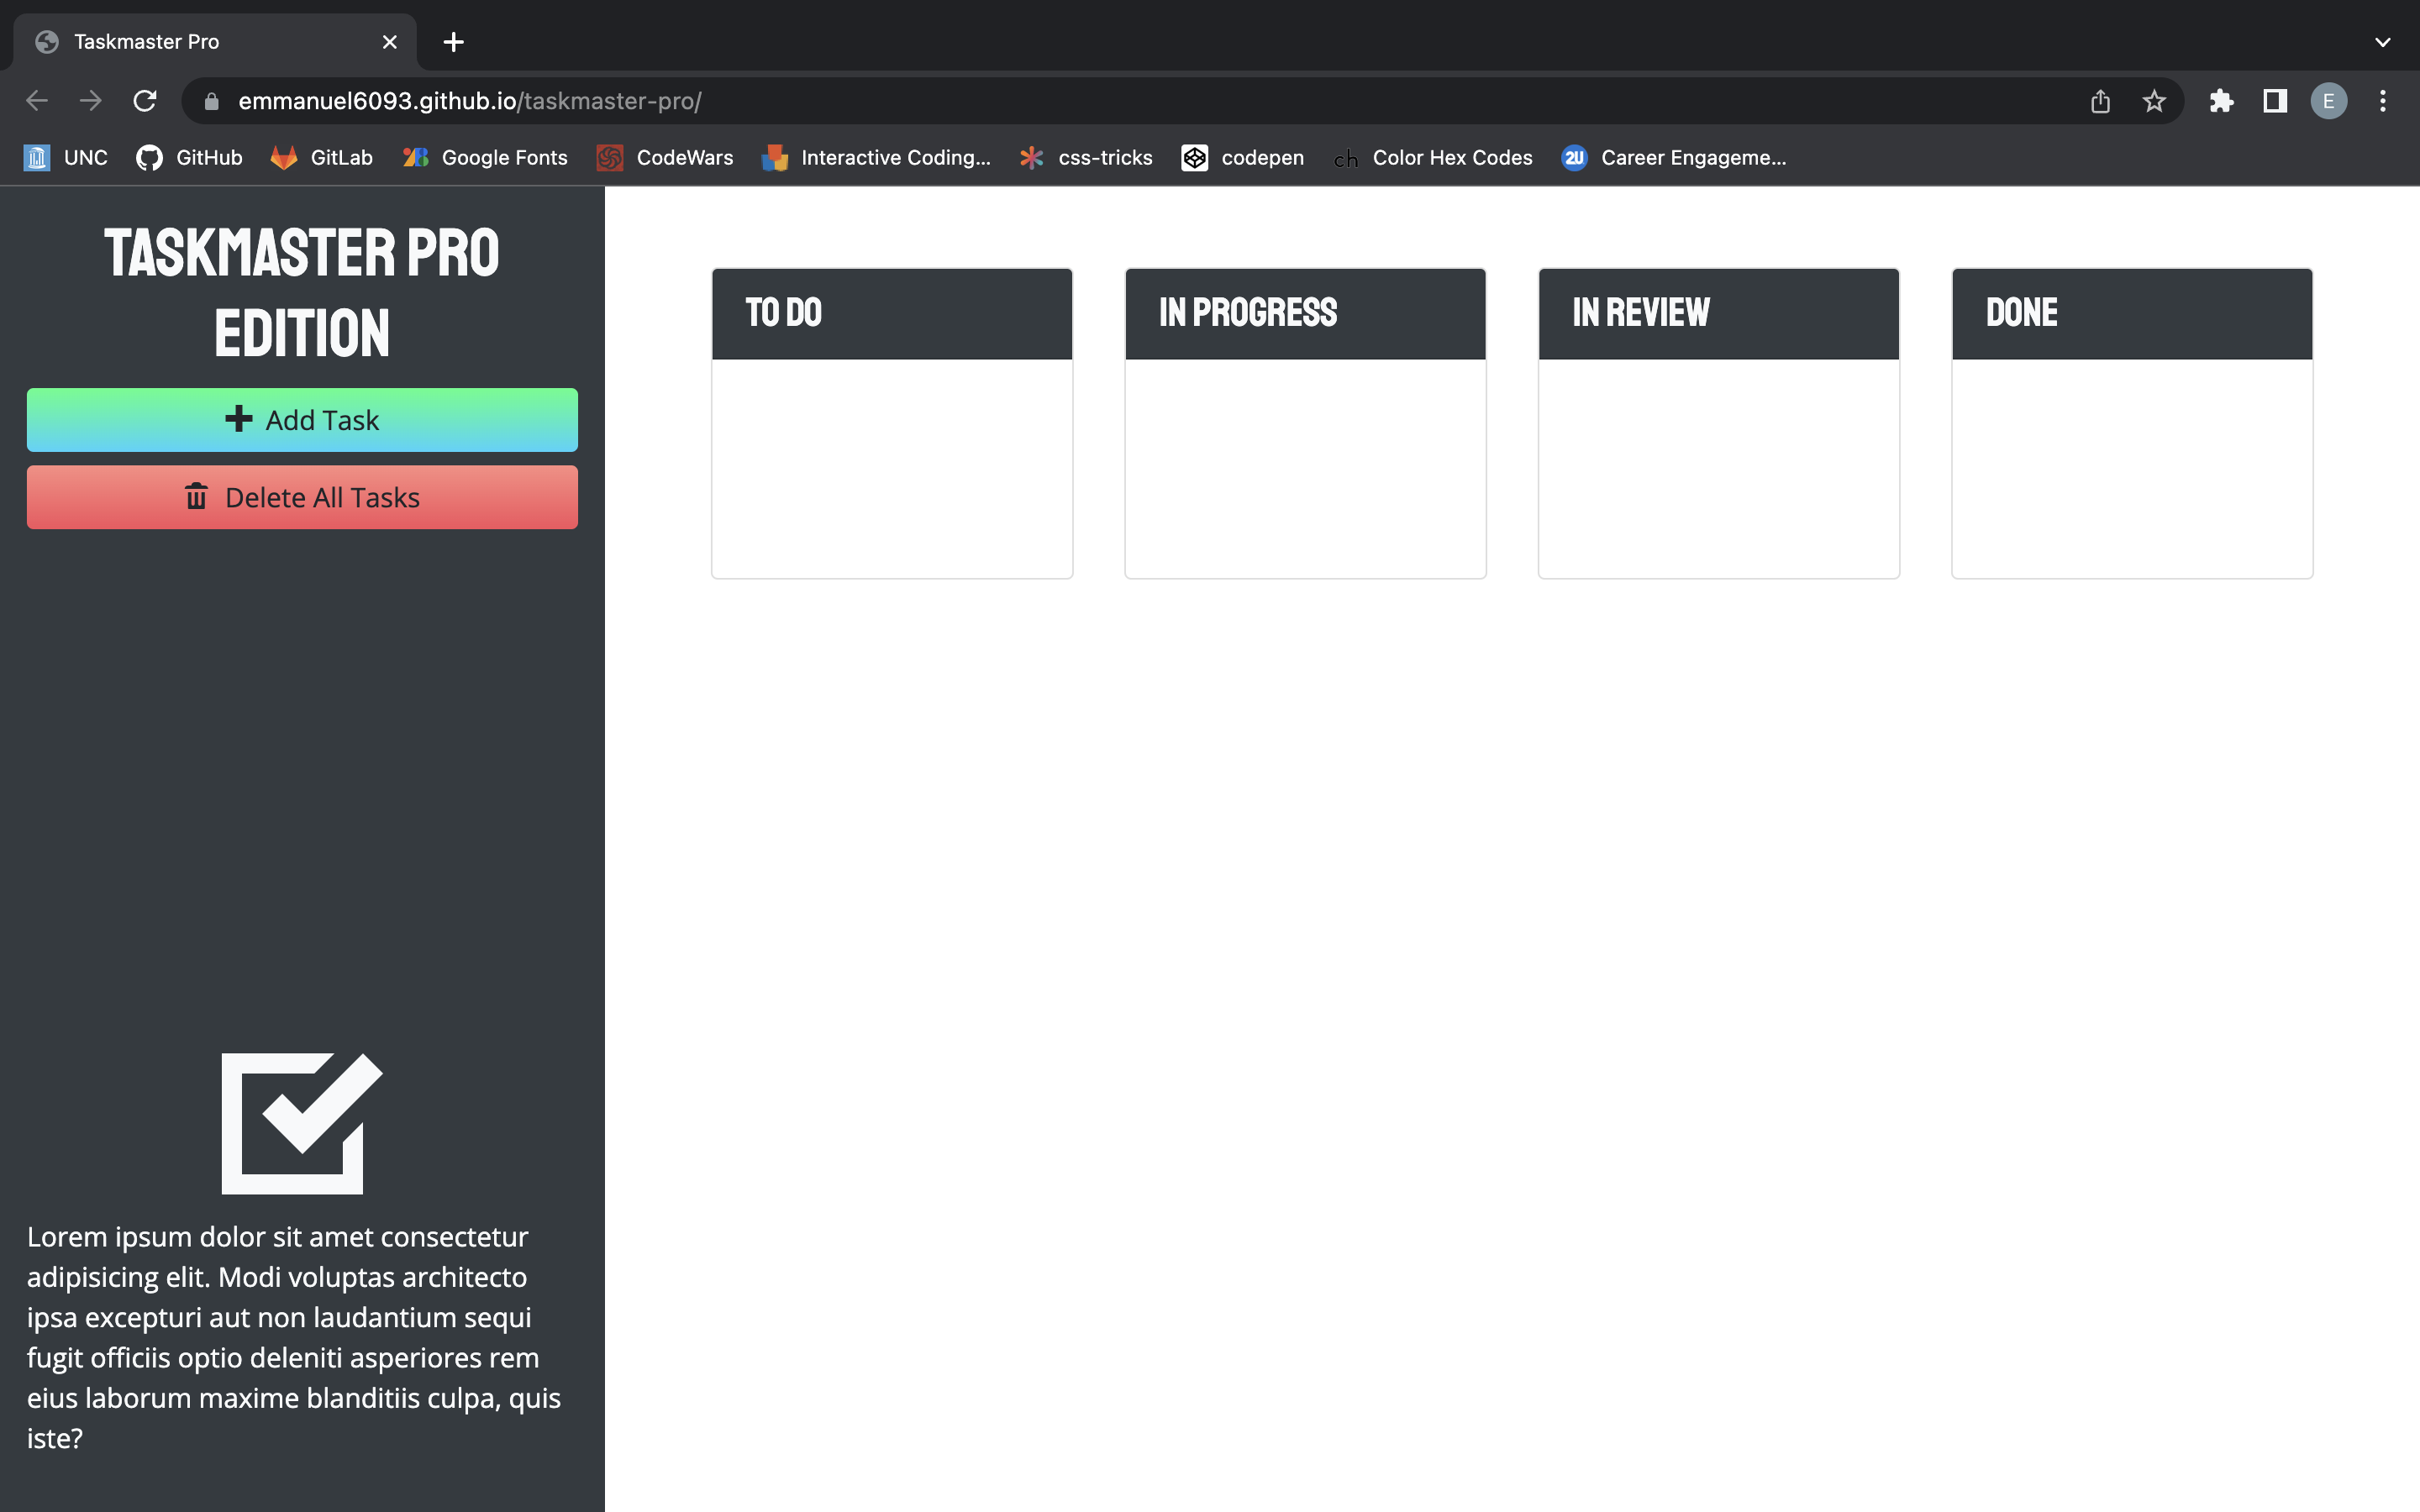Image resolution: width=2420 pixels, height=1512 pixels.
Task: Open the browser extensions puzzle icon
Action: (x=2222, y=100)
